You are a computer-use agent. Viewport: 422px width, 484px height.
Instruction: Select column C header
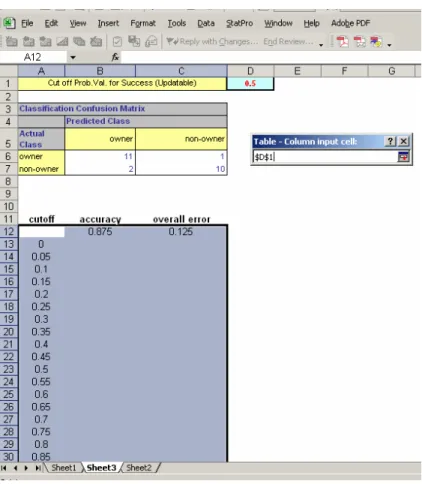click(x=181, y=71)
